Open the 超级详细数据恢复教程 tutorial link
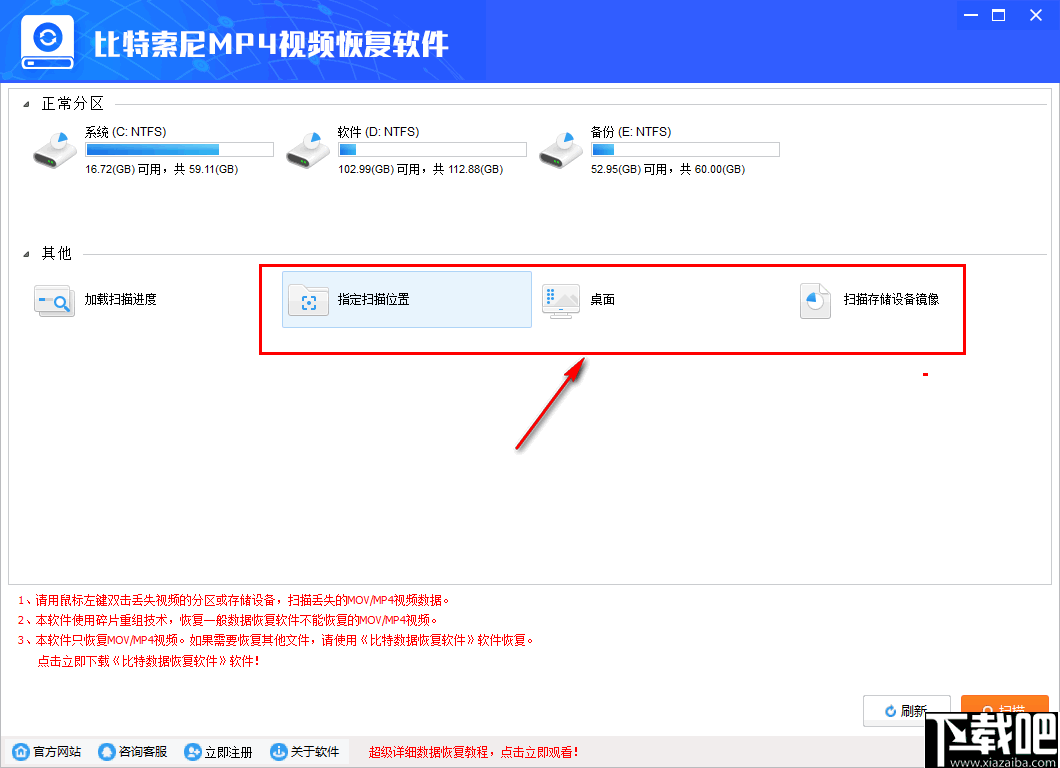 pyautogui.click(x=473, y=752)
